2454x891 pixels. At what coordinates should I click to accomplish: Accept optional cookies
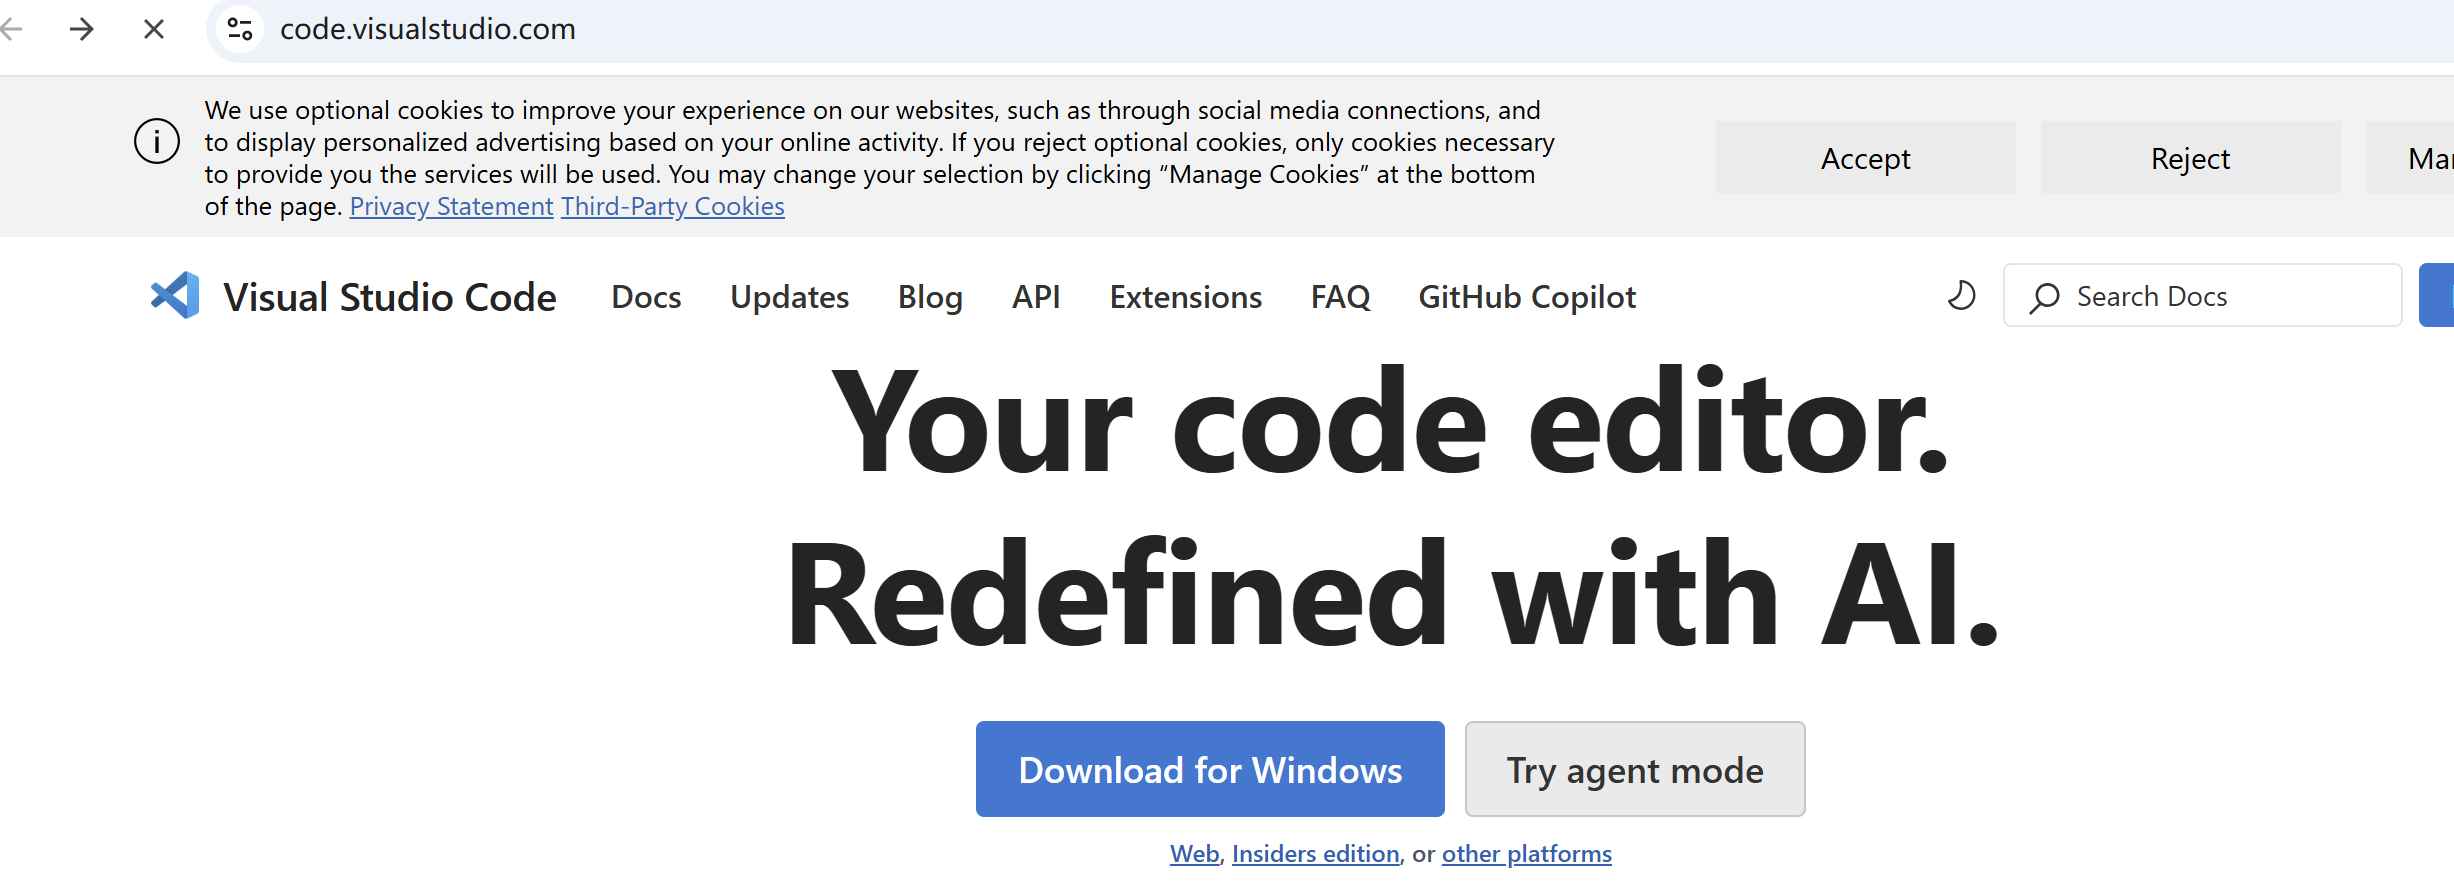coord(1865,158)
